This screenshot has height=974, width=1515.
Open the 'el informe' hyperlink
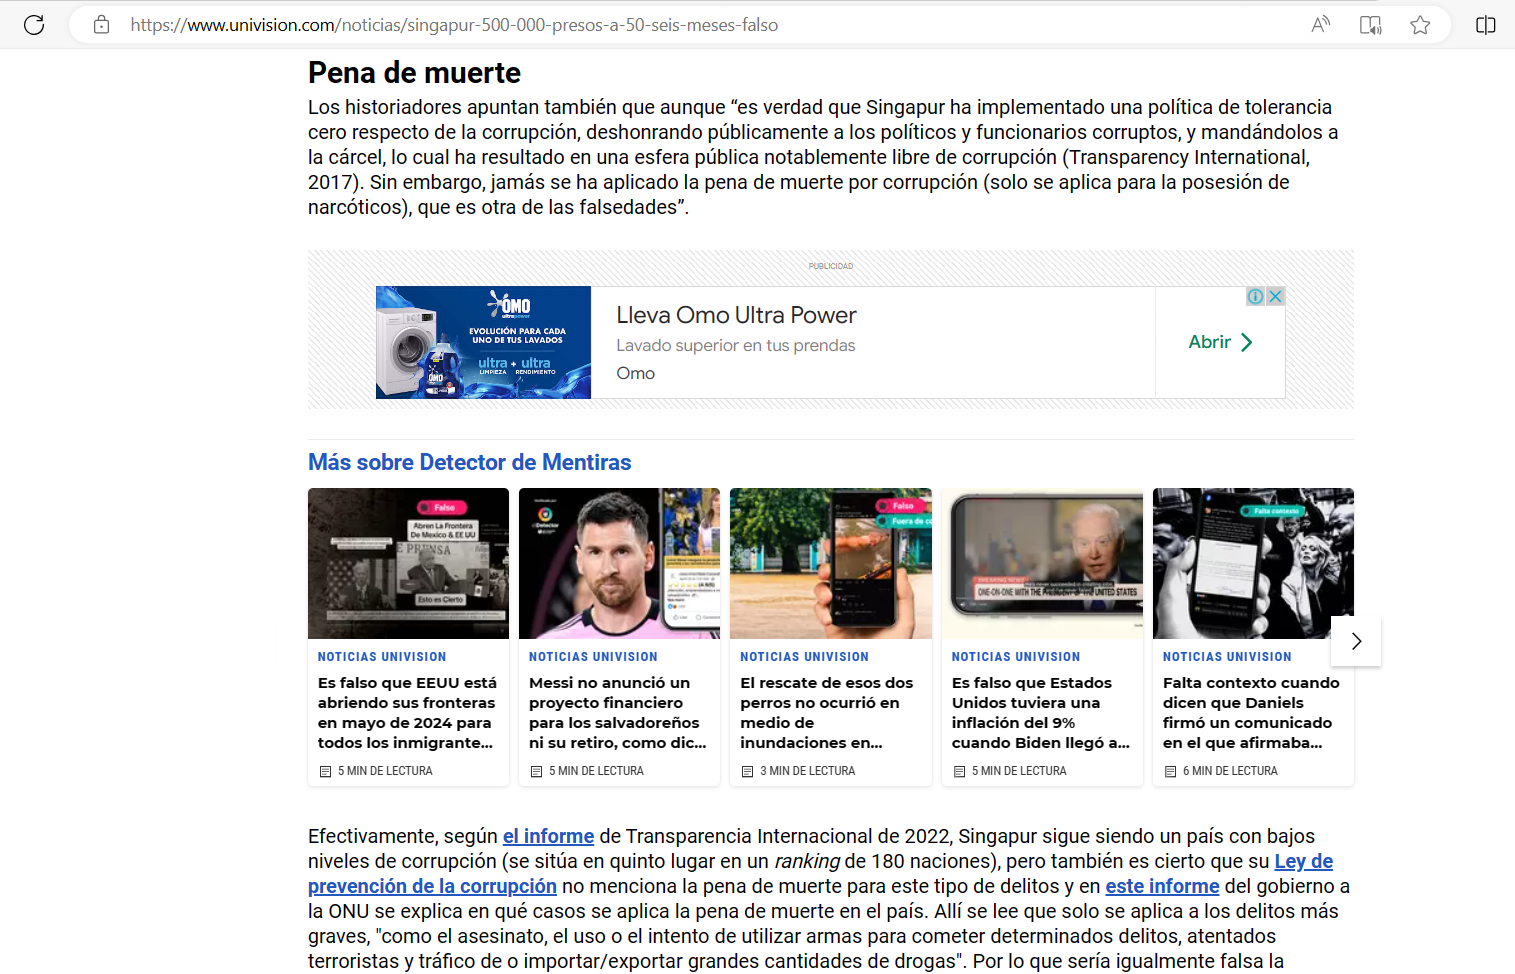coord(548,836)
